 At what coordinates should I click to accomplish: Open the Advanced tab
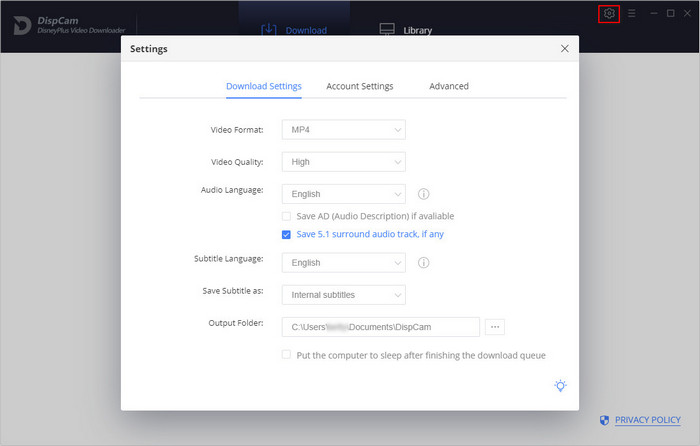(x=449, y=86)
